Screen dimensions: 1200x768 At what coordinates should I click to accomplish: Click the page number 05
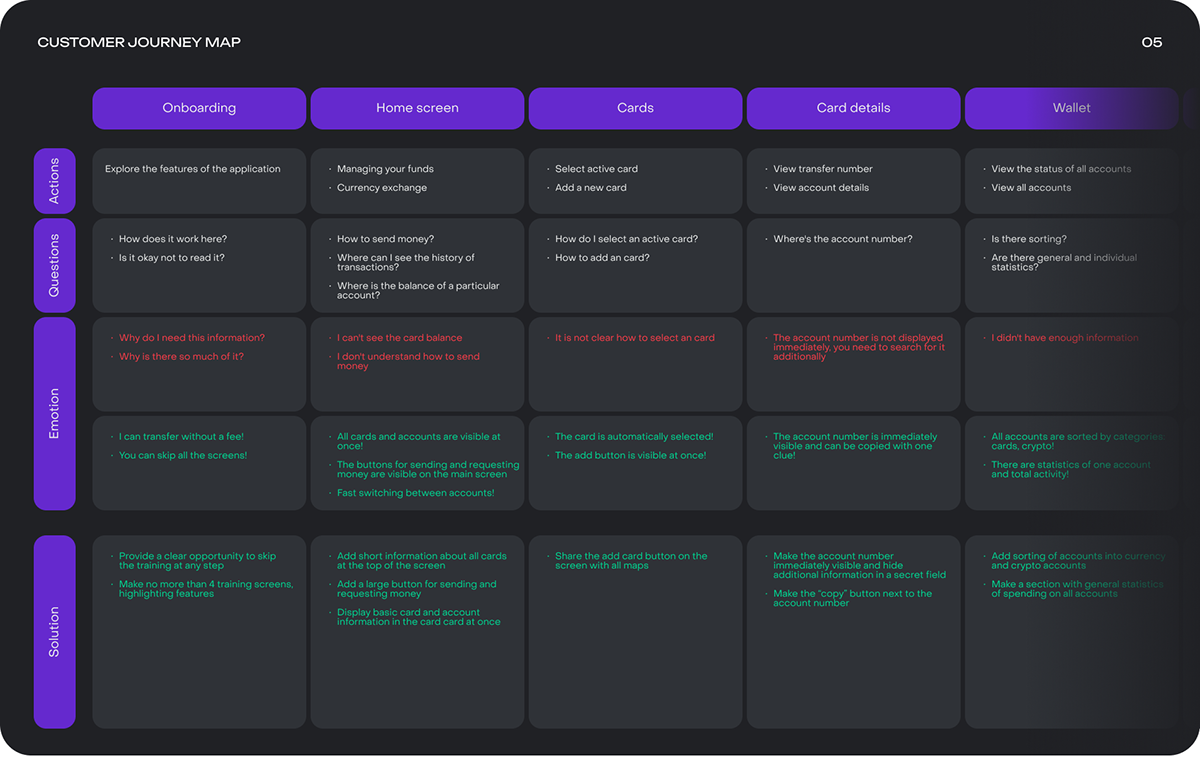point(1151,42)
